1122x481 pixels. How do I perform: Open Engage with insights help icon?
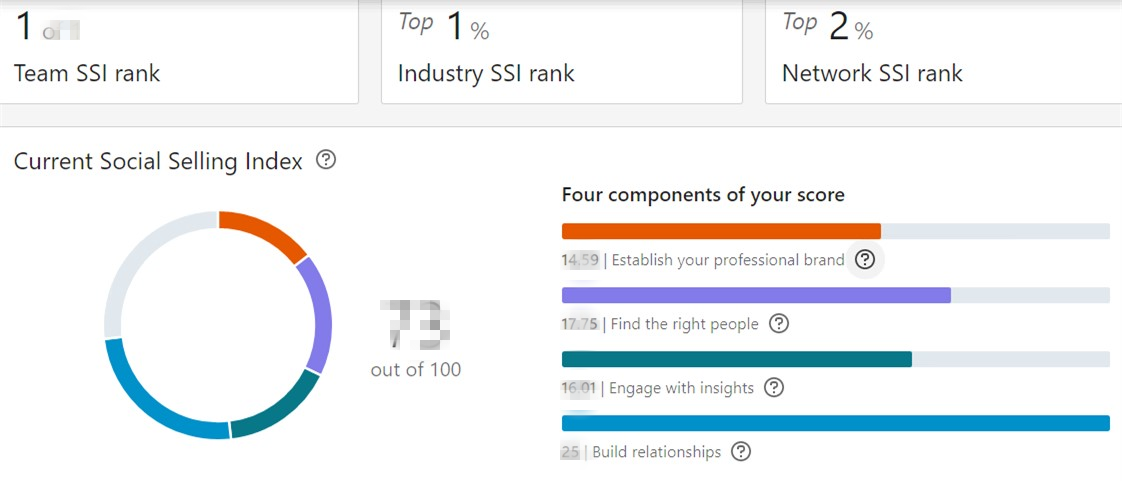tap(774, 388)
